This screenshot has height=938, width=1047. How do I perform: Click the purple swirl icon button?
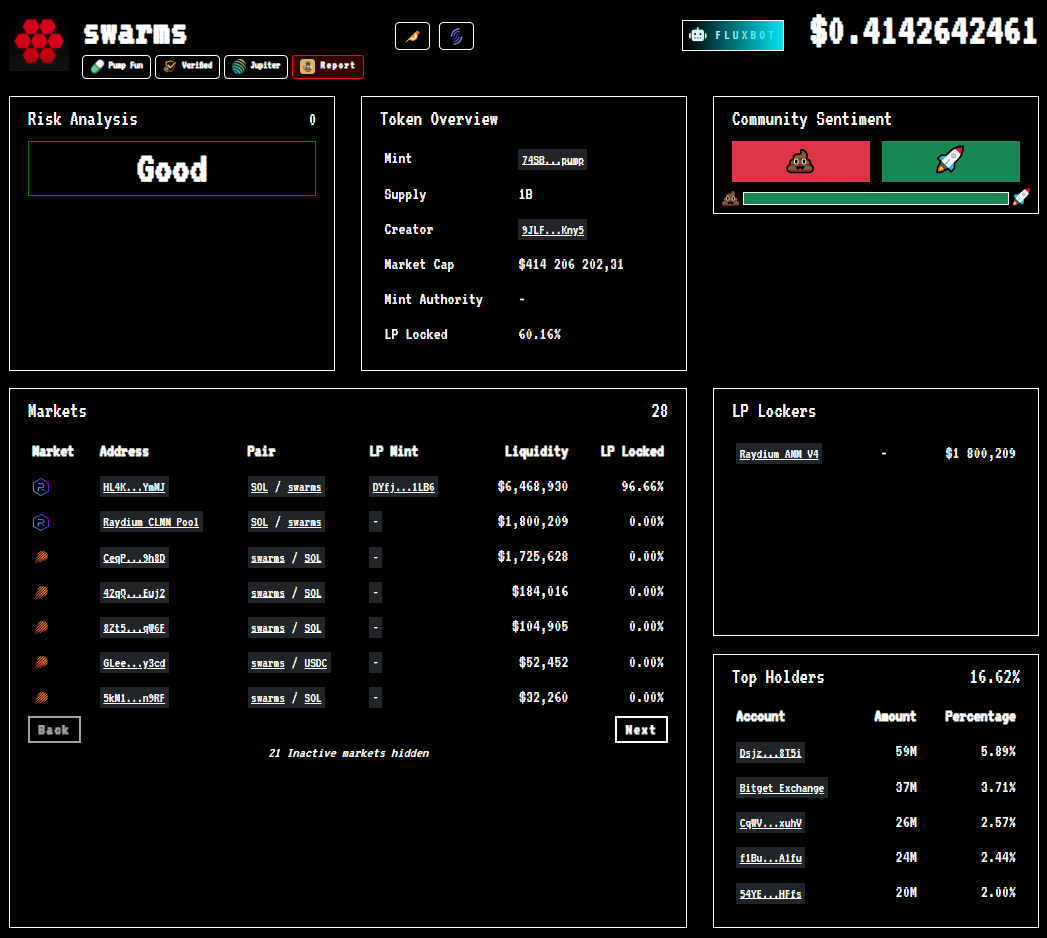456,36
